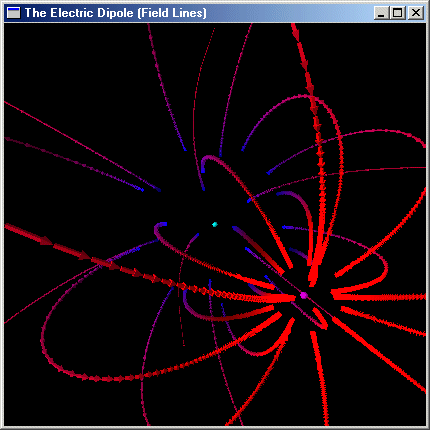Close the Electric Dipole window
The image size is (430, 430).
click(416, 13)
